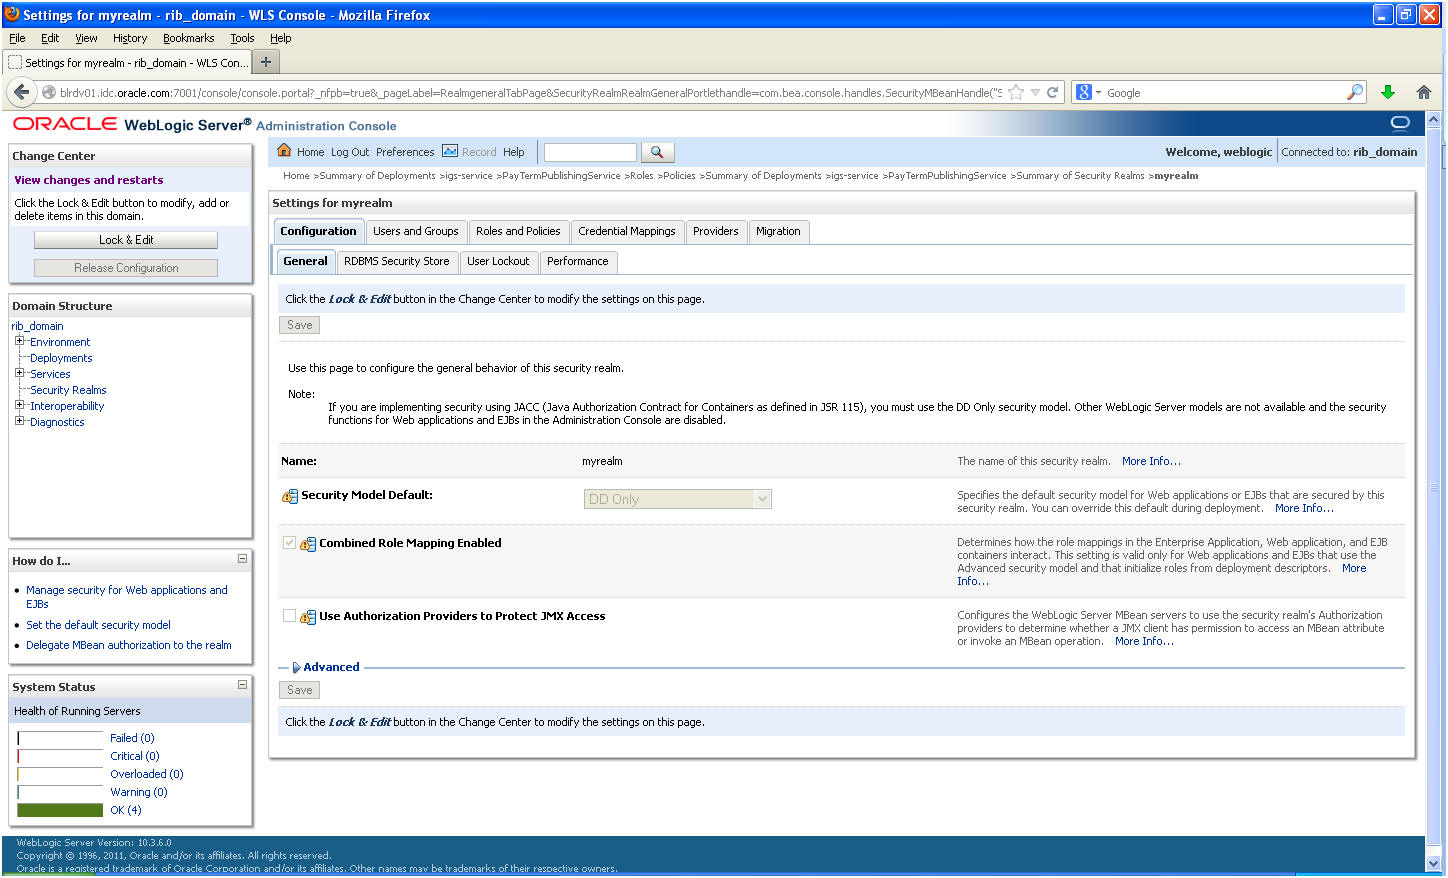Viewport: 1448px width, 878px height.
Task: Focus the Google search field
Action: pyautogui.click(x=1225, y=93)
